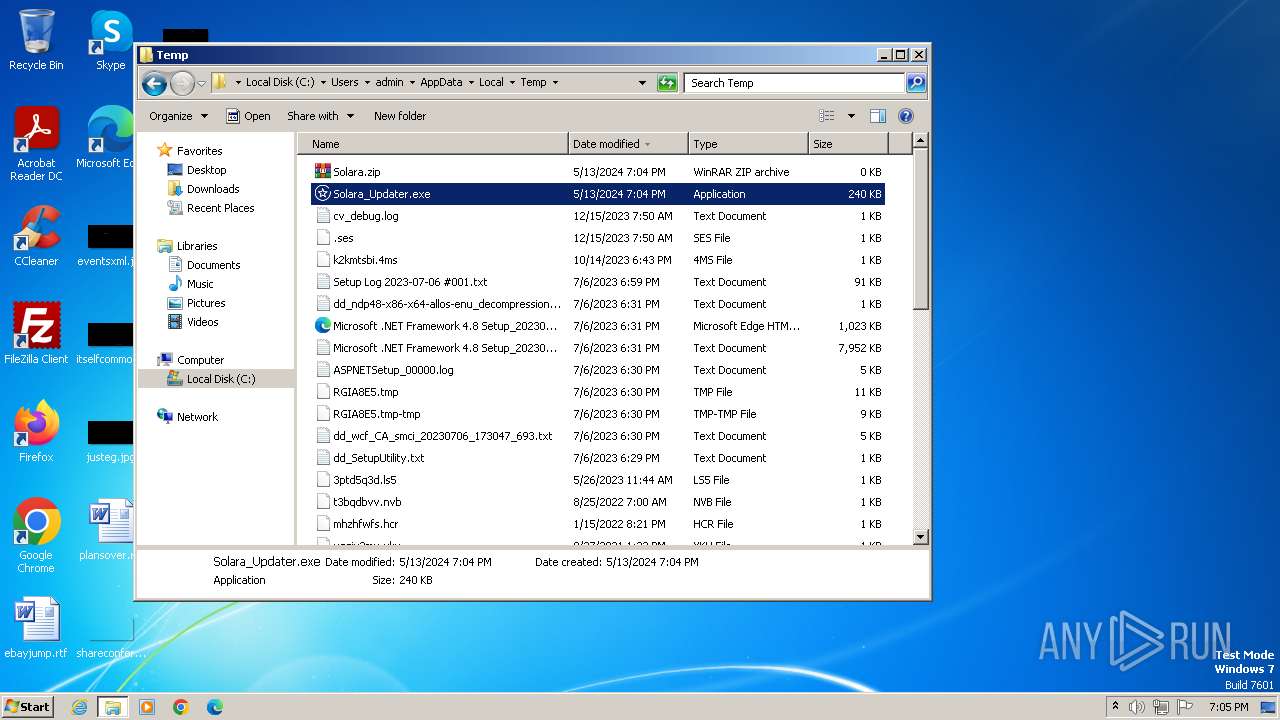Open Pictures library
1280x720 pixels.
click(x=206, y=303)
